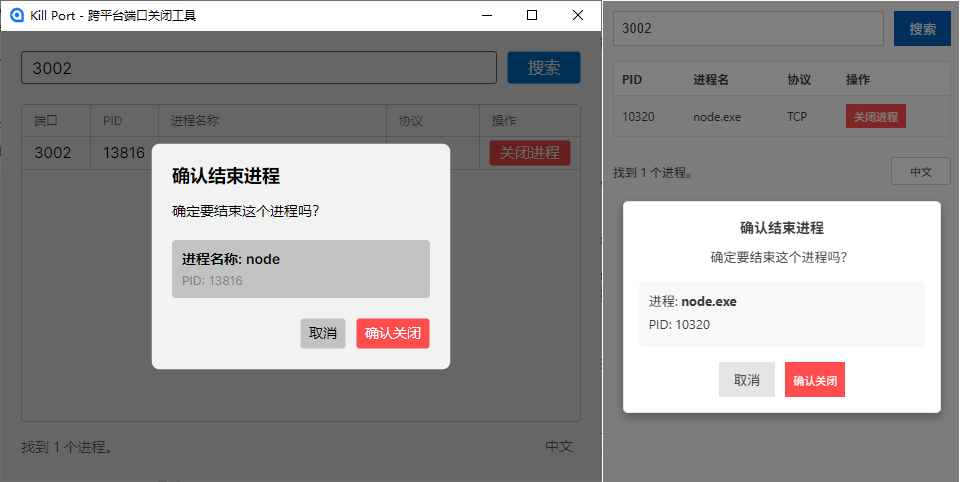This screenshot has width=960, height=482.
Task: Switch language via 中文 below the 13816 table
Action: tap(559, 446)
